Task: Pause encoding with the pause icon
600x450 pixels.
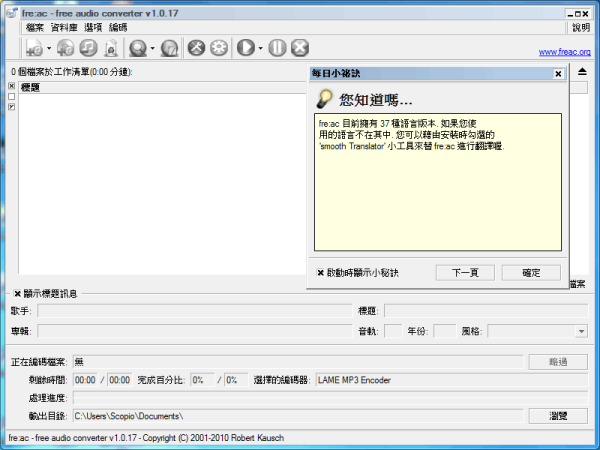Action: tap(277, 48)
